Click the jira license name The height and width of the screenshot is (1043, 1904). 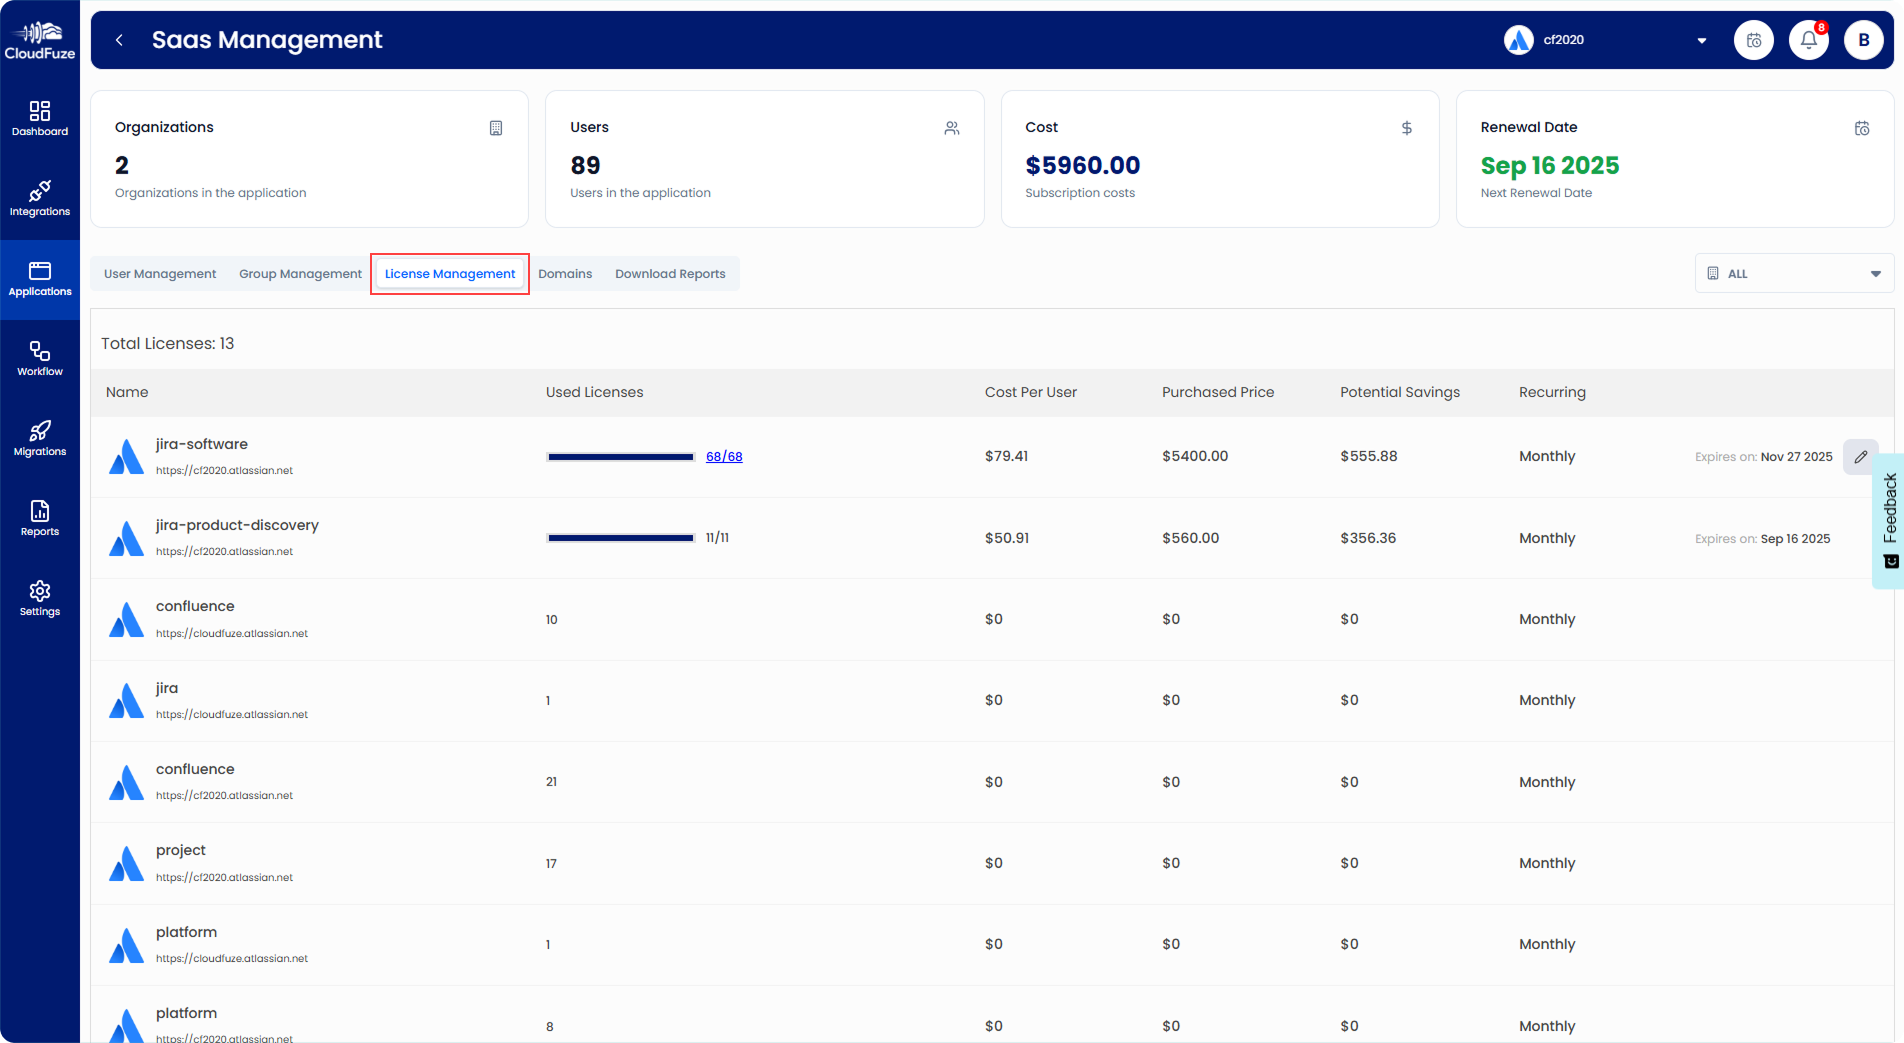click(x=167, y=688)
